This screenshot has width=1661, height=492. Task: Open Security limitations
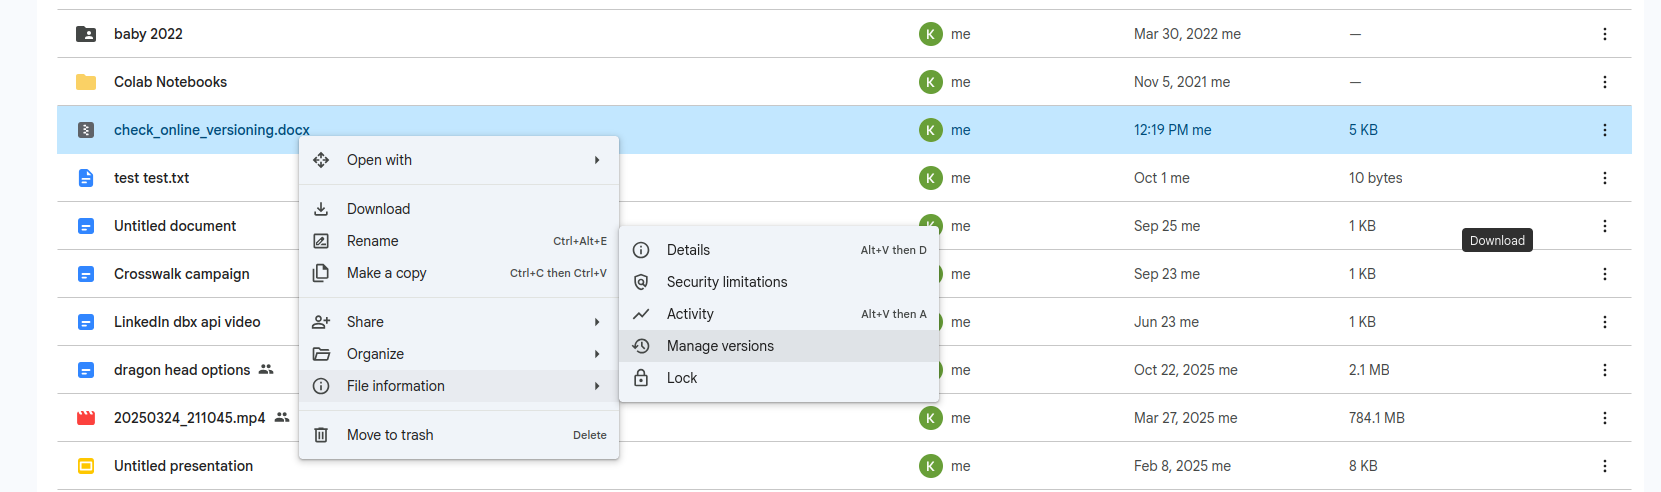click(779, 282)
